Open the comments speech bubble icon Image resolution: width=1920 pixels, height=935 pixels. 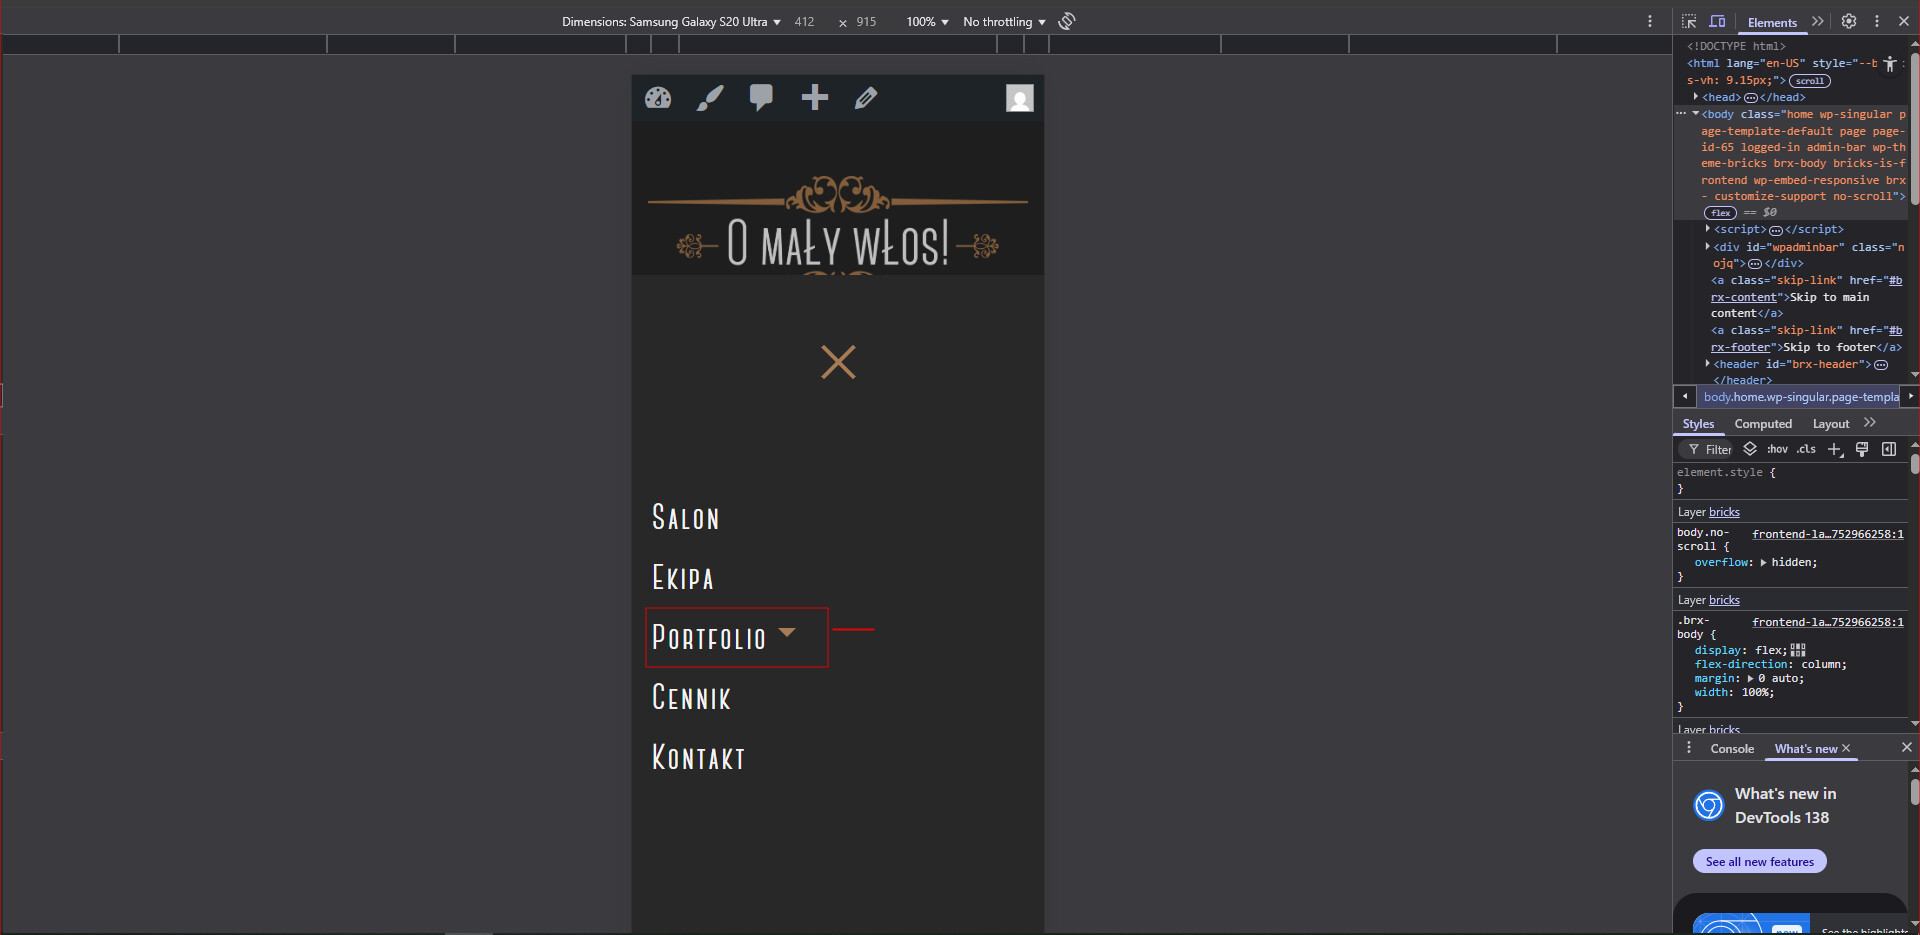pyautogui.click(x=762, y=98)
